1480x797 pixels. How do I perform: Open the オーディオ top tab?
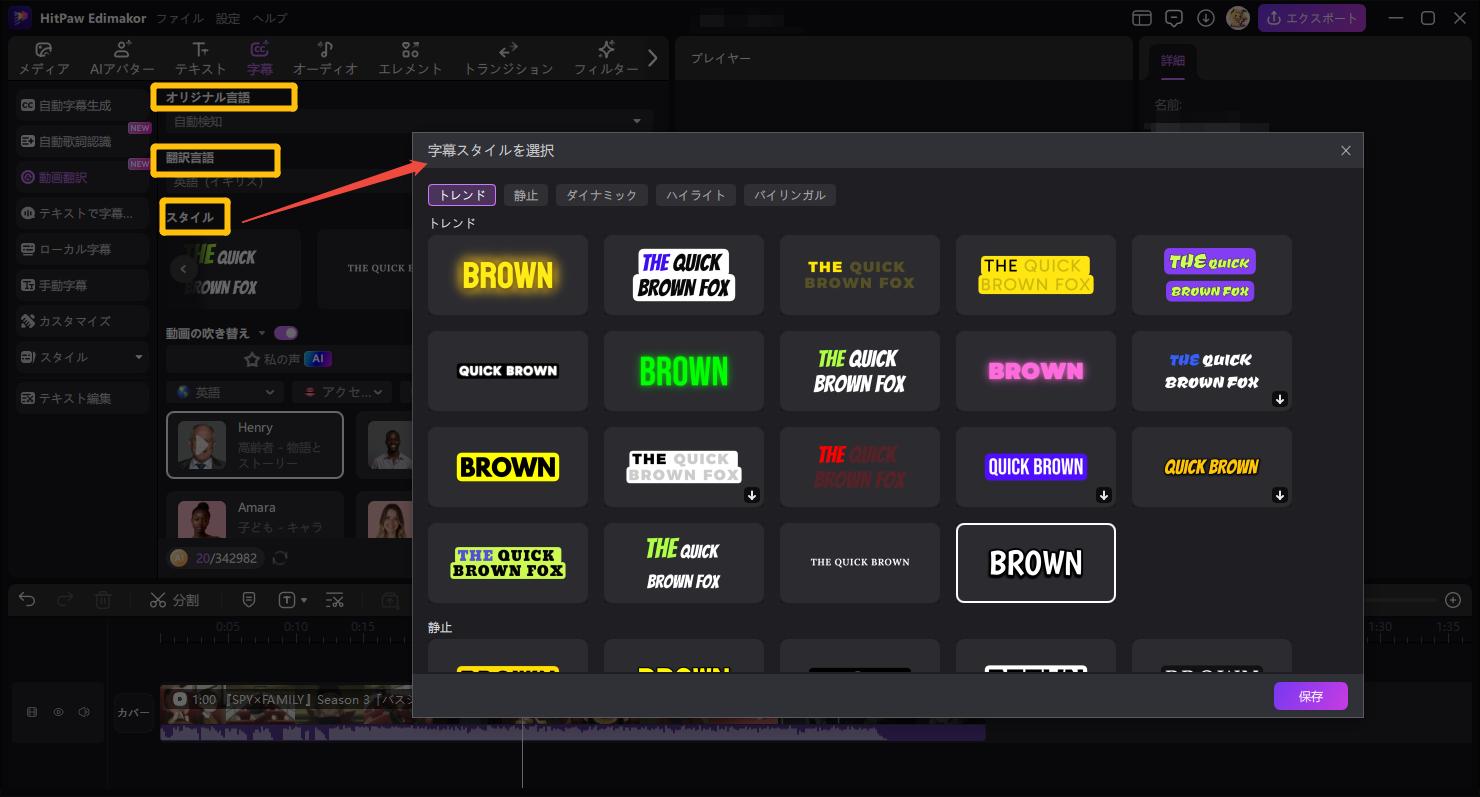click(325, 59)
